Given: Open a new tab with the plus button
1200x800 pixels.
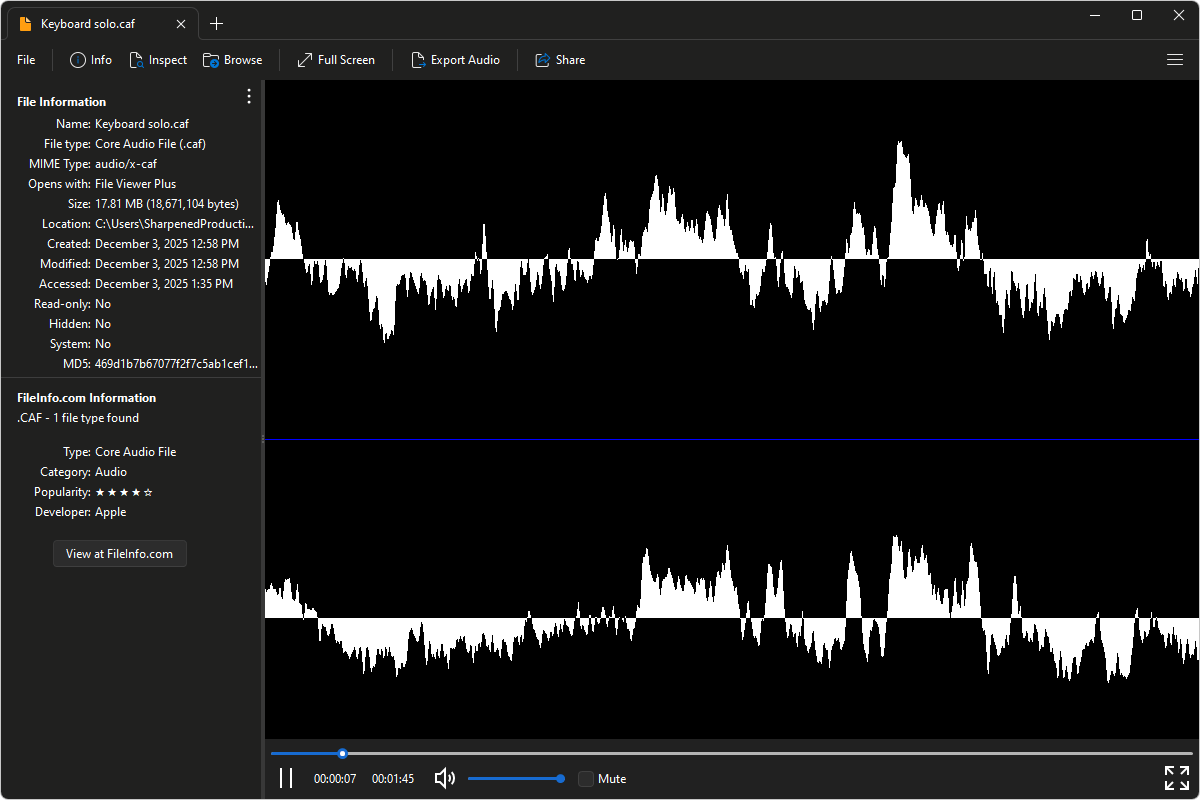Looking at the screenshot, I should click(x=217, y=23).
